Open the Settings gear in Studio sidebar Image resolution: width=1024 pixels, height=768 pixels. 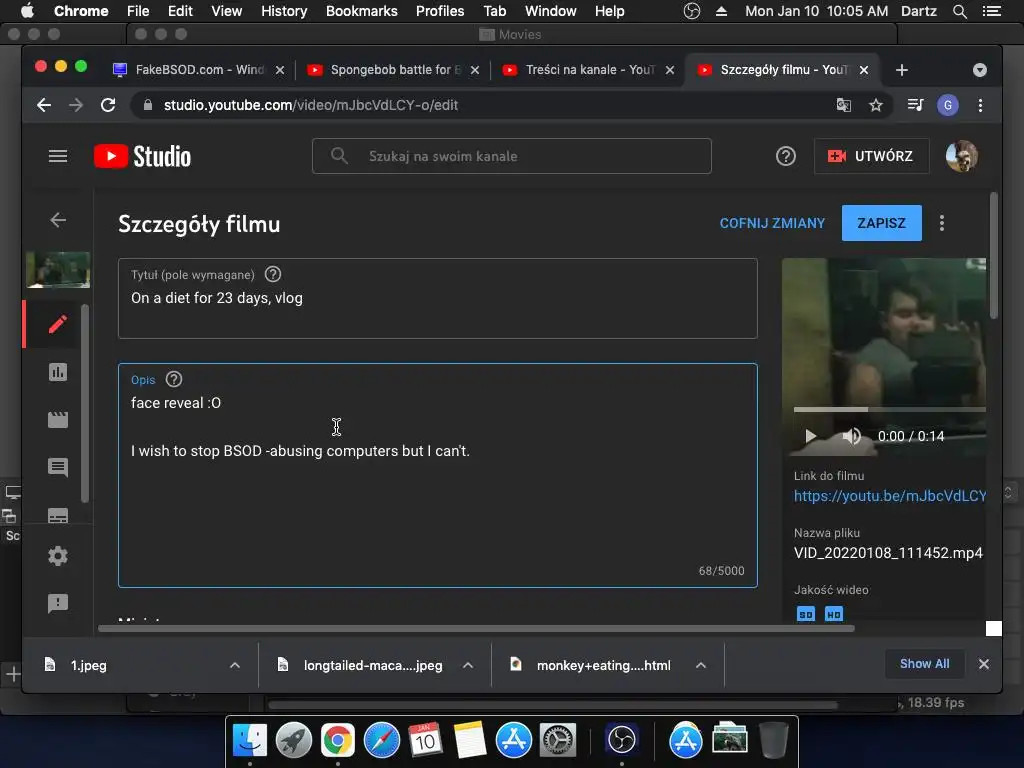click(57, 556)
